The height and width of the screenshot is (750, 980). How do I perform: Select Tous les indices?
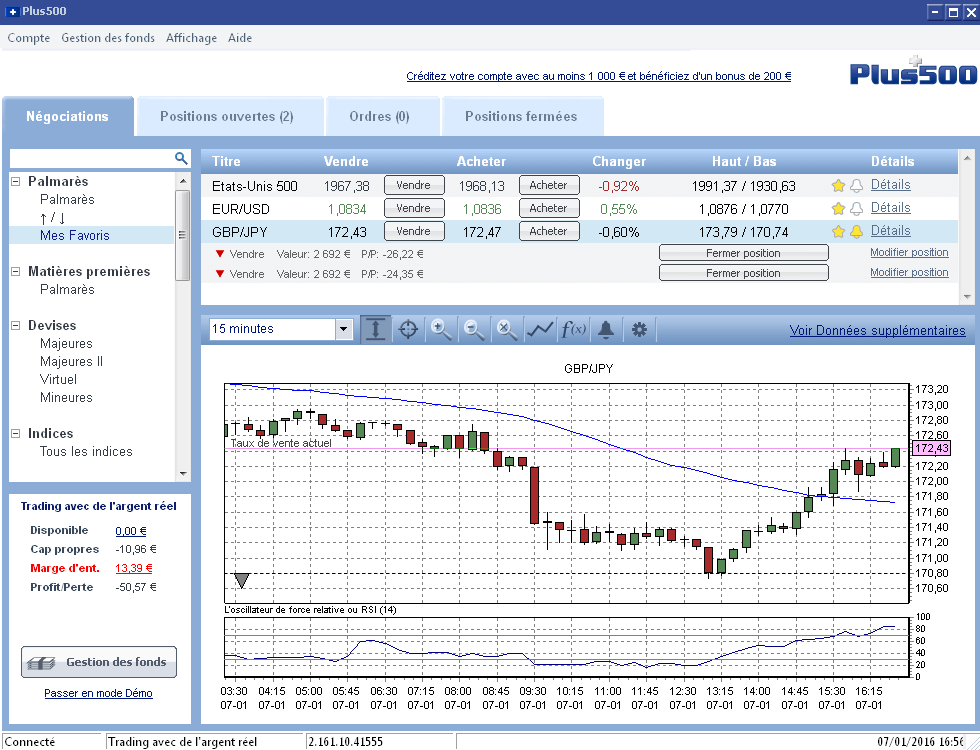[x=86, y=452]
